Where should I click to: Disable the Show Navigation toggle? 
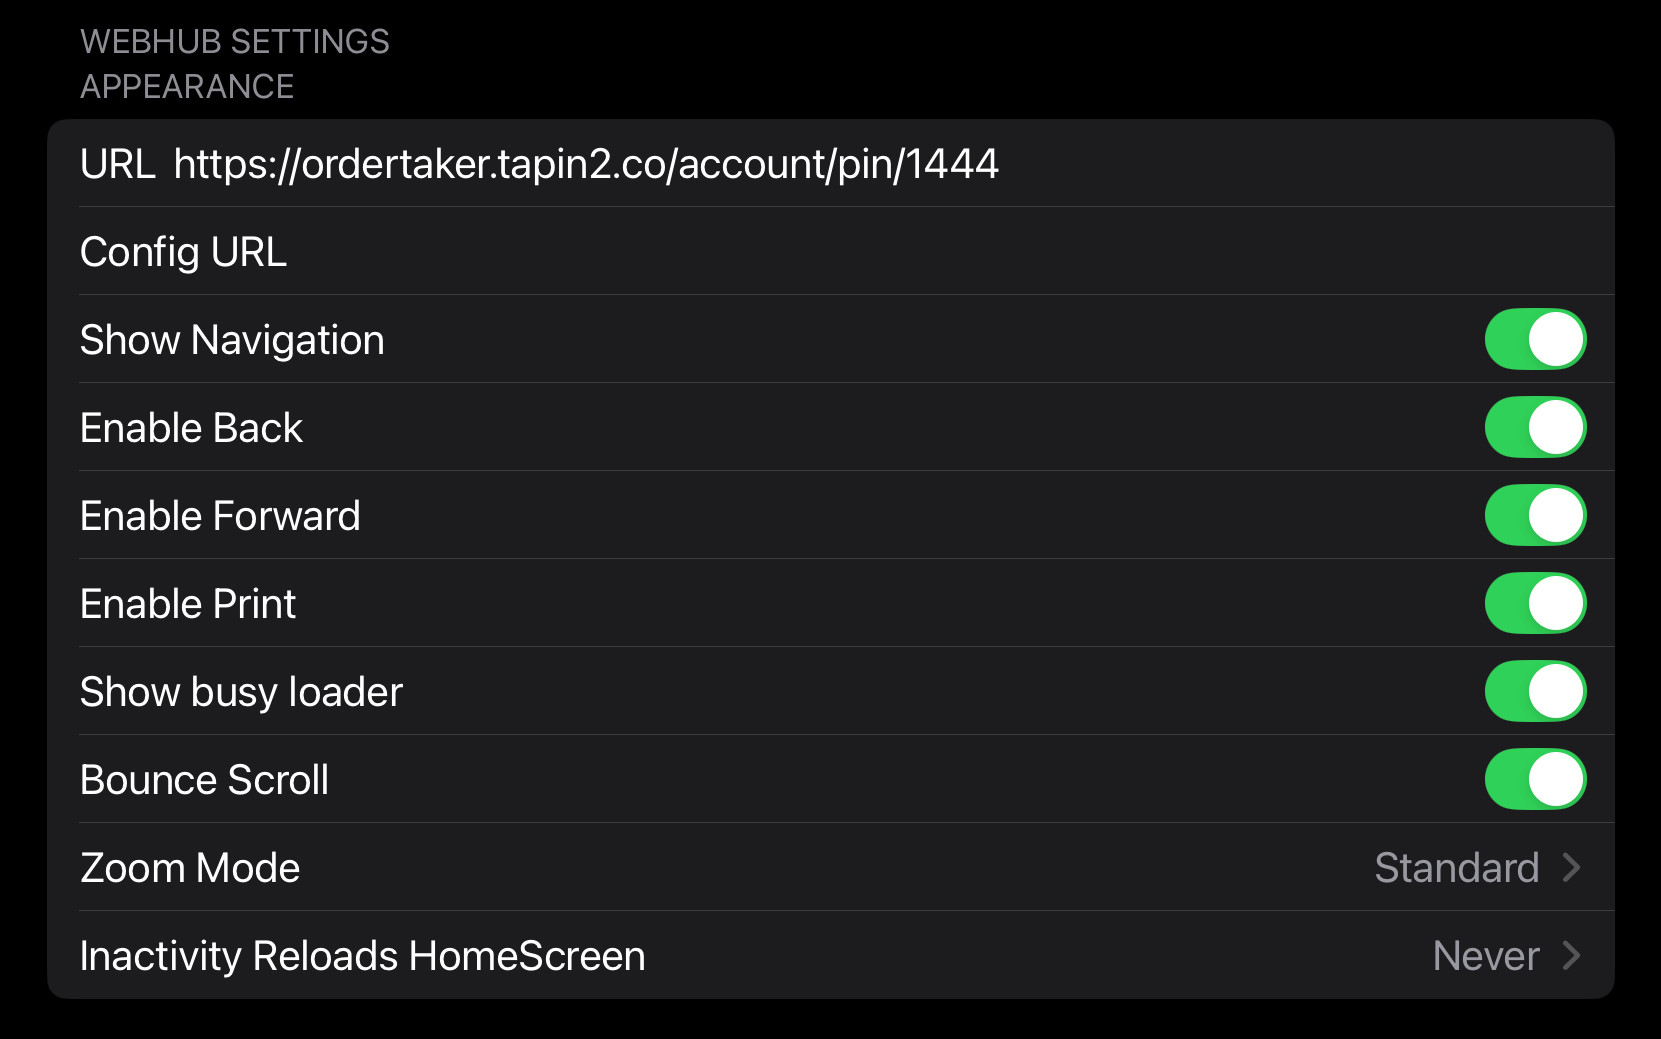pos(1535,339)
